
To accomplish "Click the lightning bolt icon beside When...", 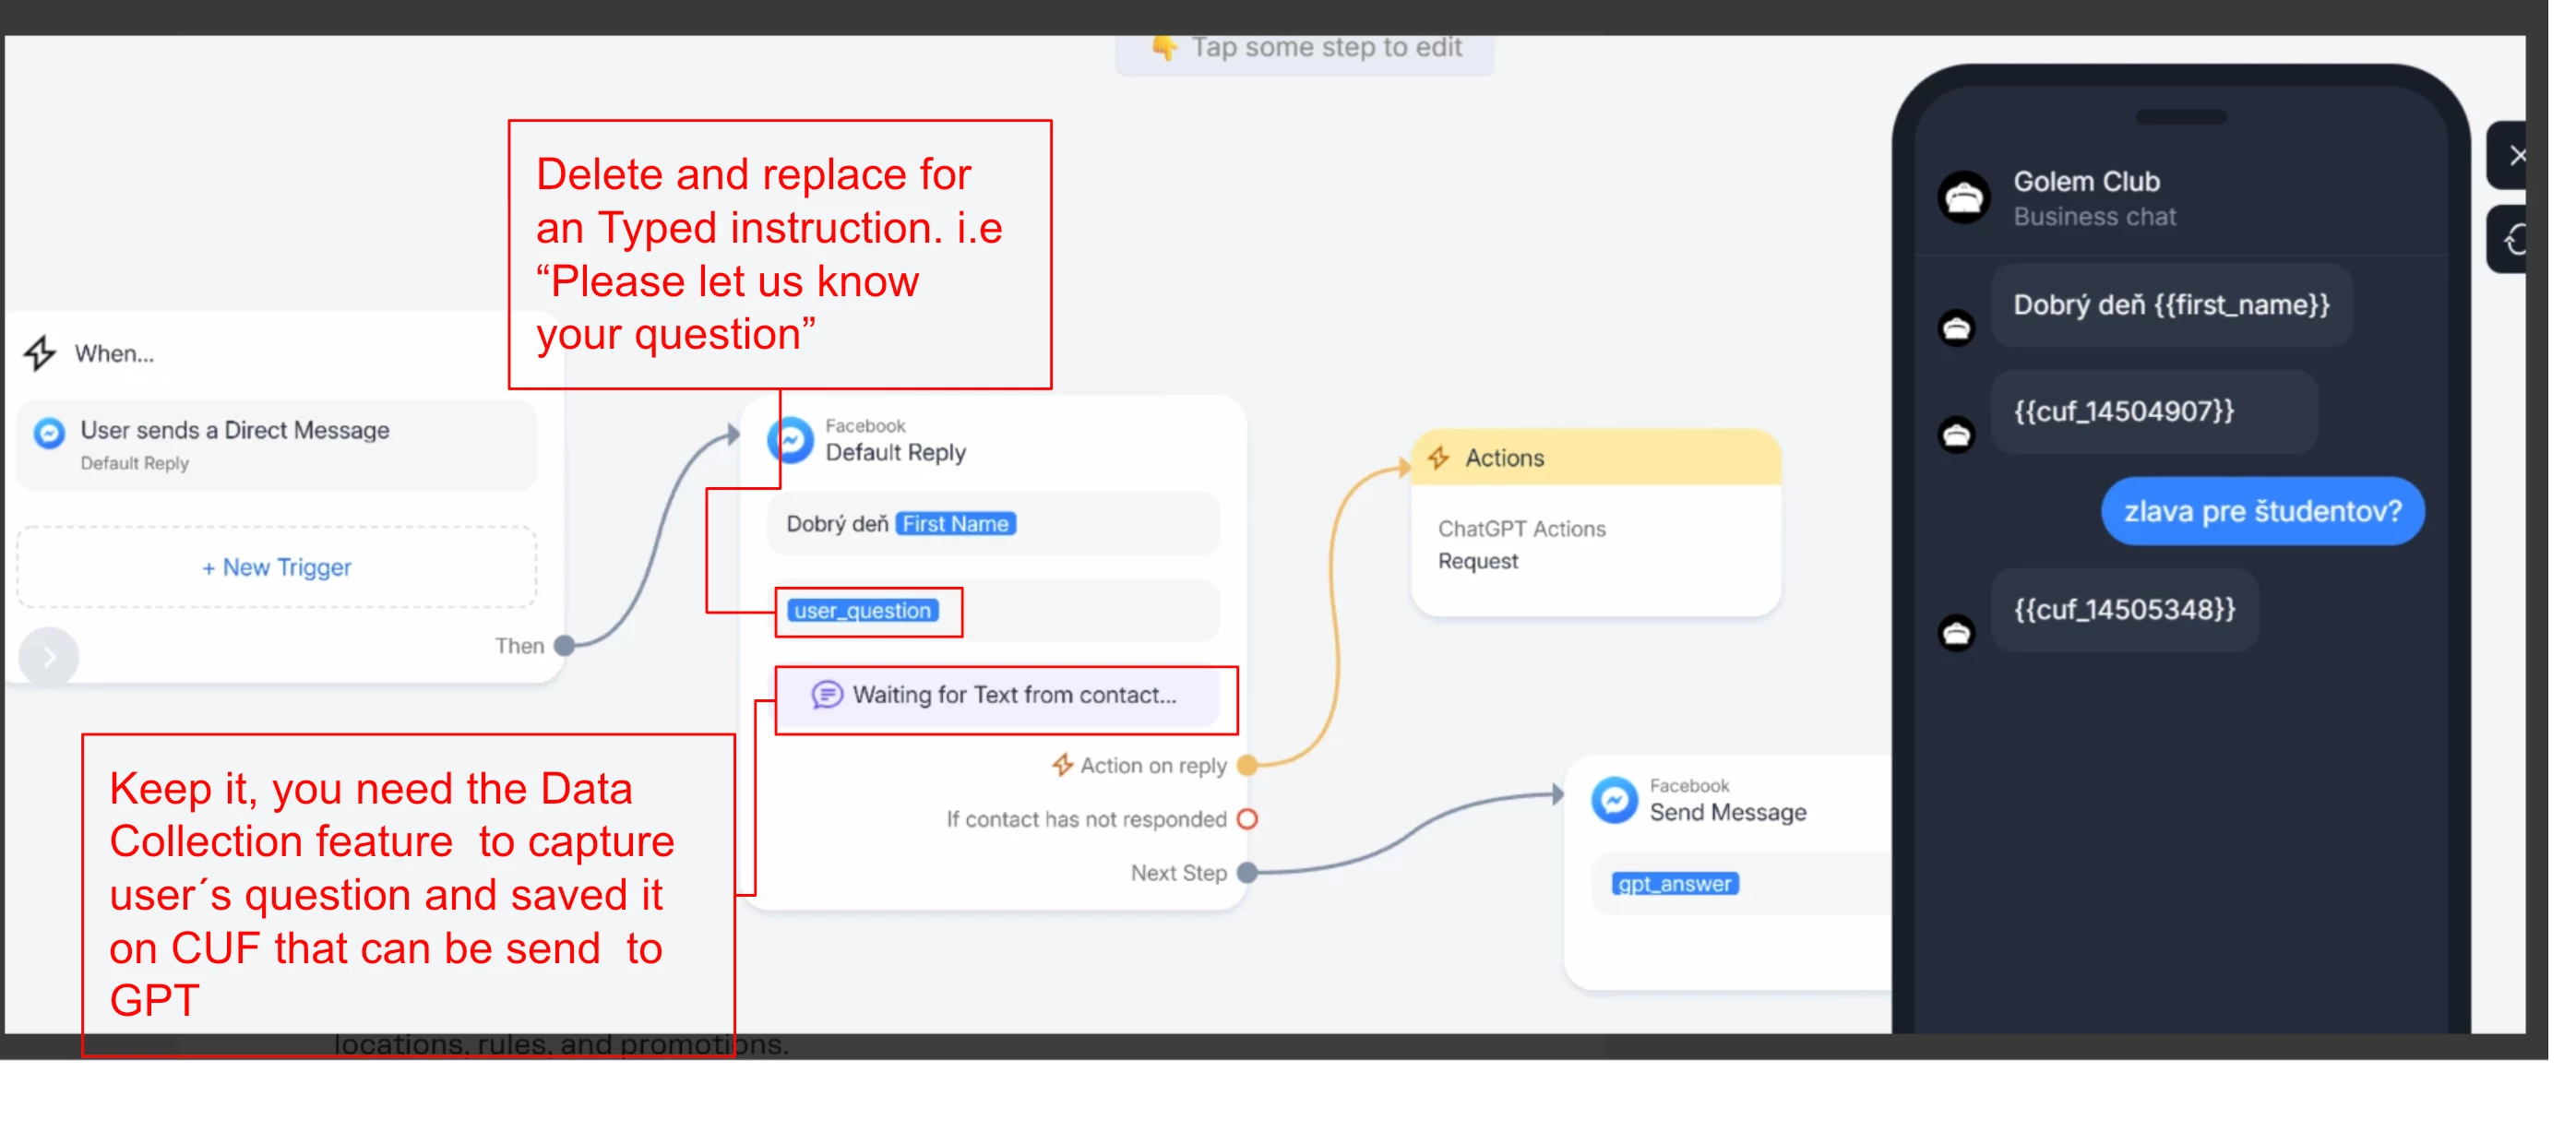I will tap(40, 353).
